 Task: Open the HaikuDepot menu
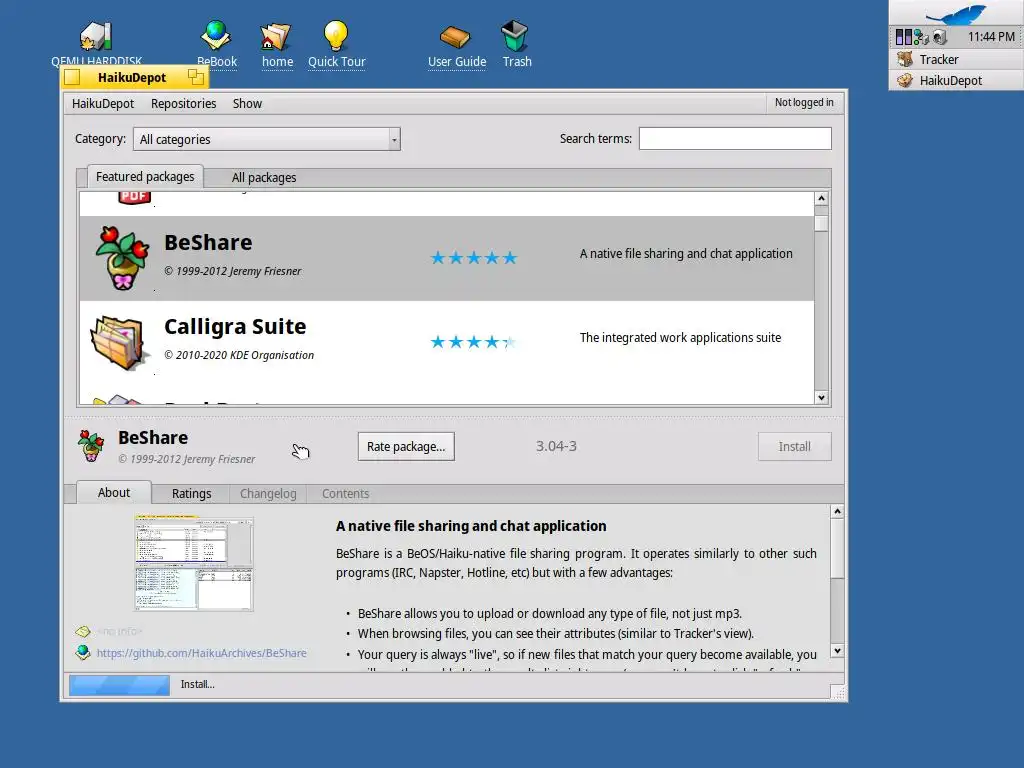(x=103, y=104)
